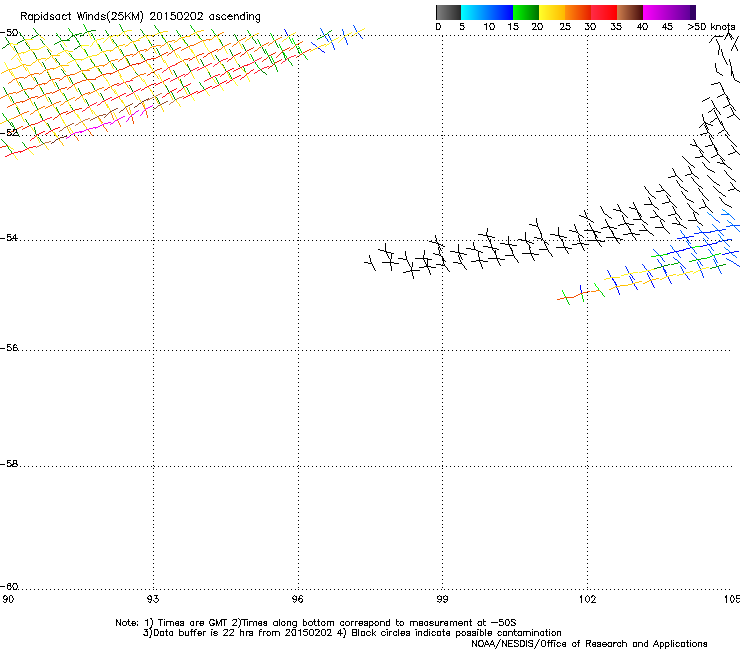Click the red 30-35 knots legend segment
Image resolution: width=740 pixels, height=650 pixels.
[604, 12]
